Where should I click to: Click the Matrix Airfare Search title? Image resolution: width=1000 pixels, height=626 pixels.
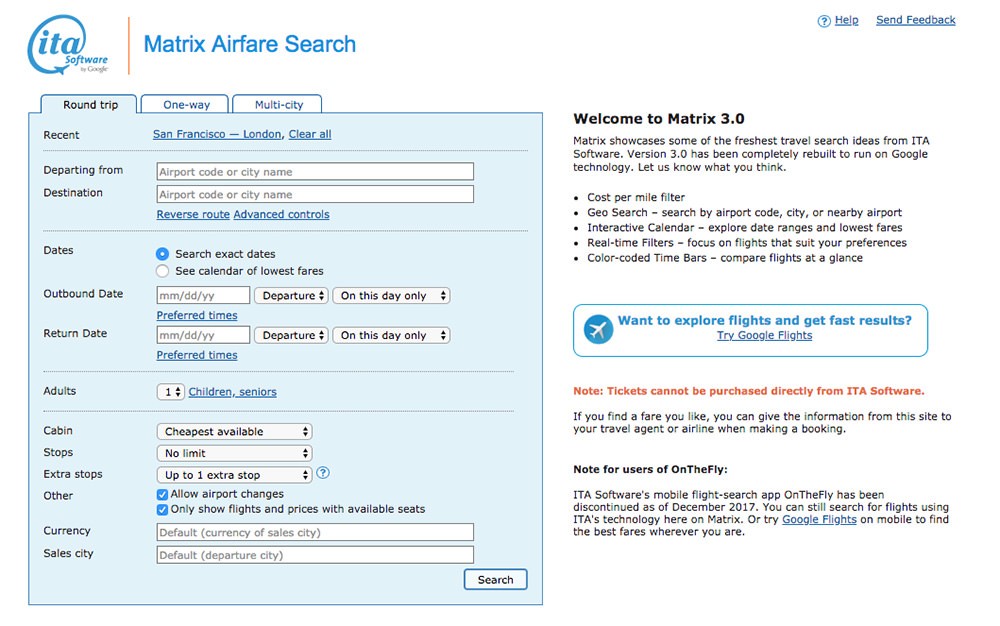249,44
